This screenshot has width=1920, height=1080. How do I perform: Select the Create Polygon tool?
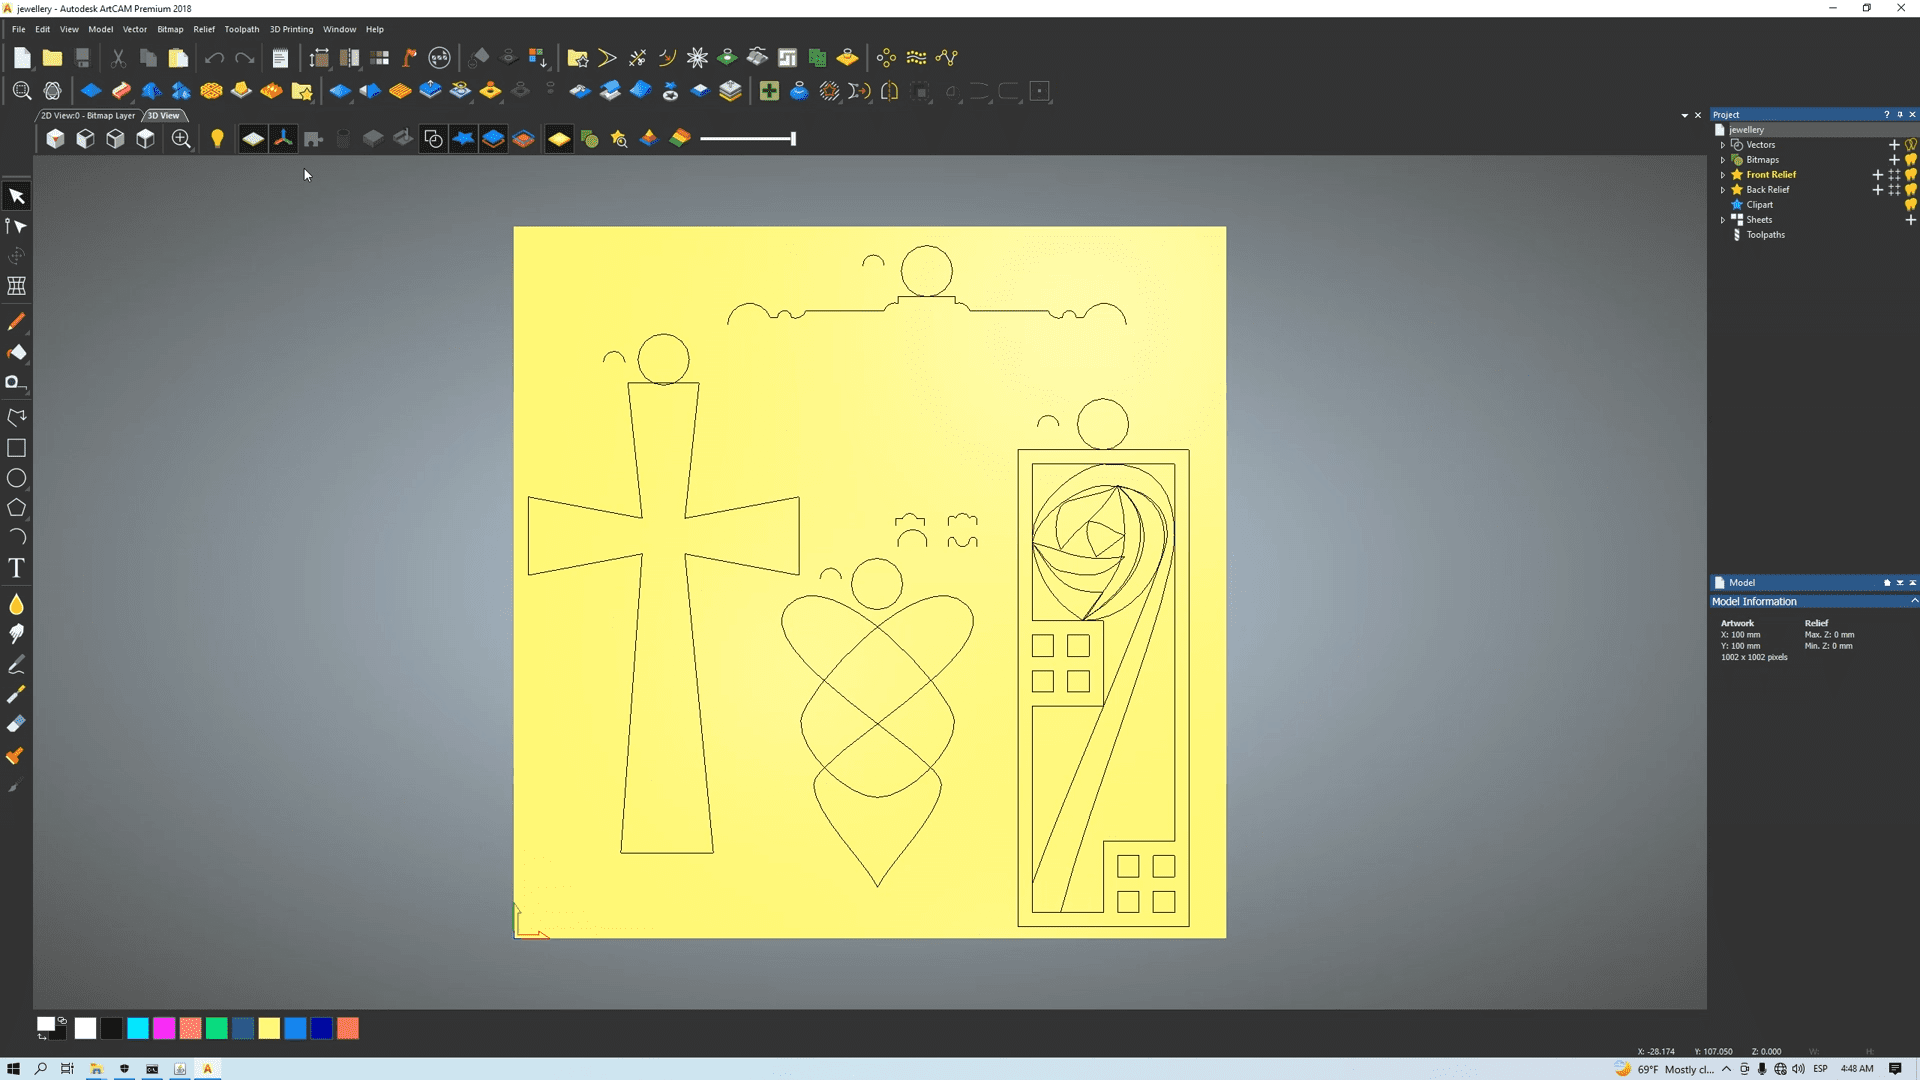click(16, 508)
